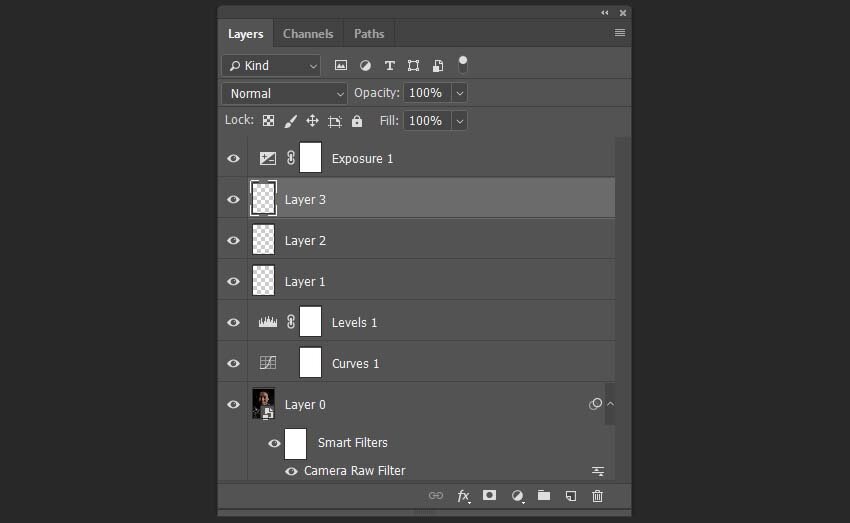Open Fill slider dropdown arrow
The height and width of the screenshot is (523, 850).
460,121
